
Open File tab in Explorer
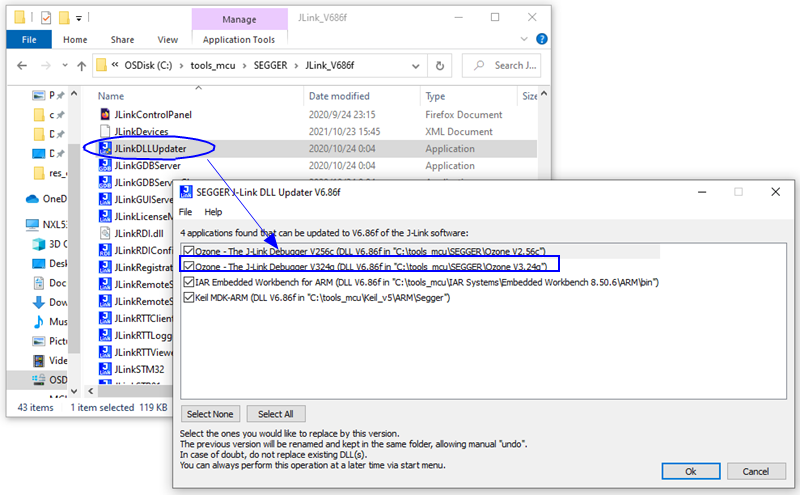29,39
